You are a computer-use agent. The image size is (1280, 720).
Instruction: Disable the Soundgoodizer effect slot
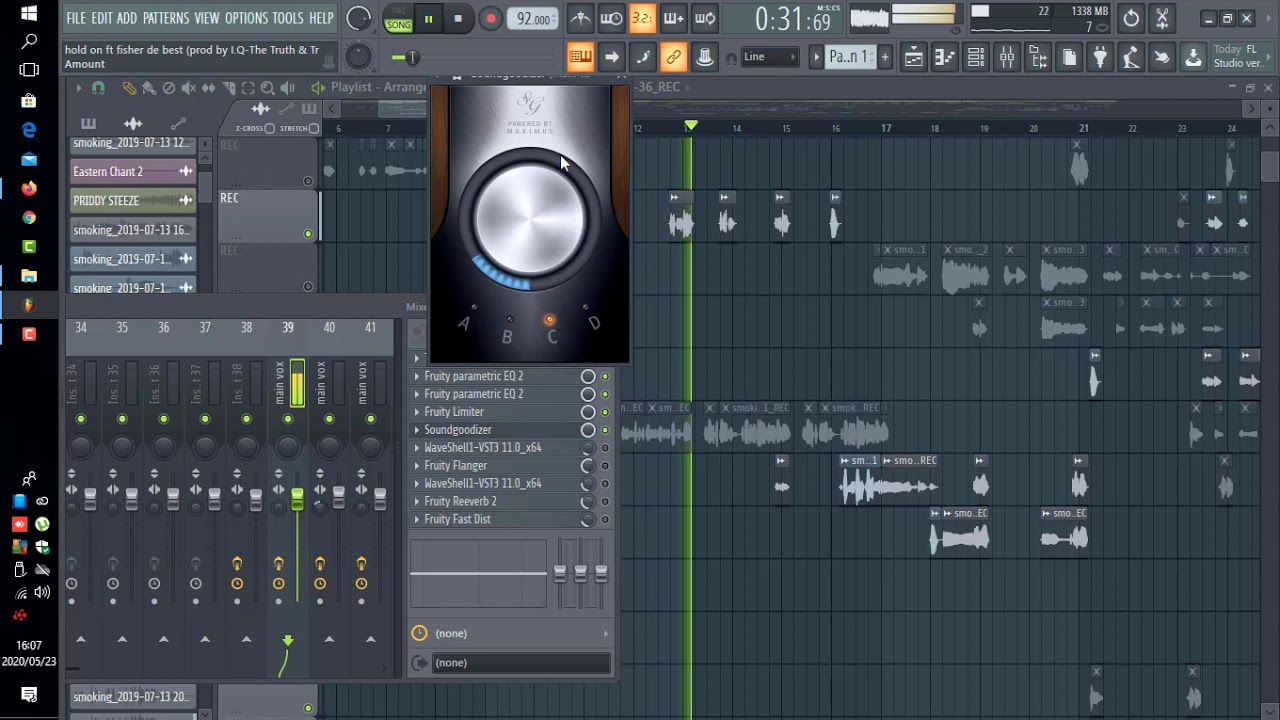(x=604, y=430)
